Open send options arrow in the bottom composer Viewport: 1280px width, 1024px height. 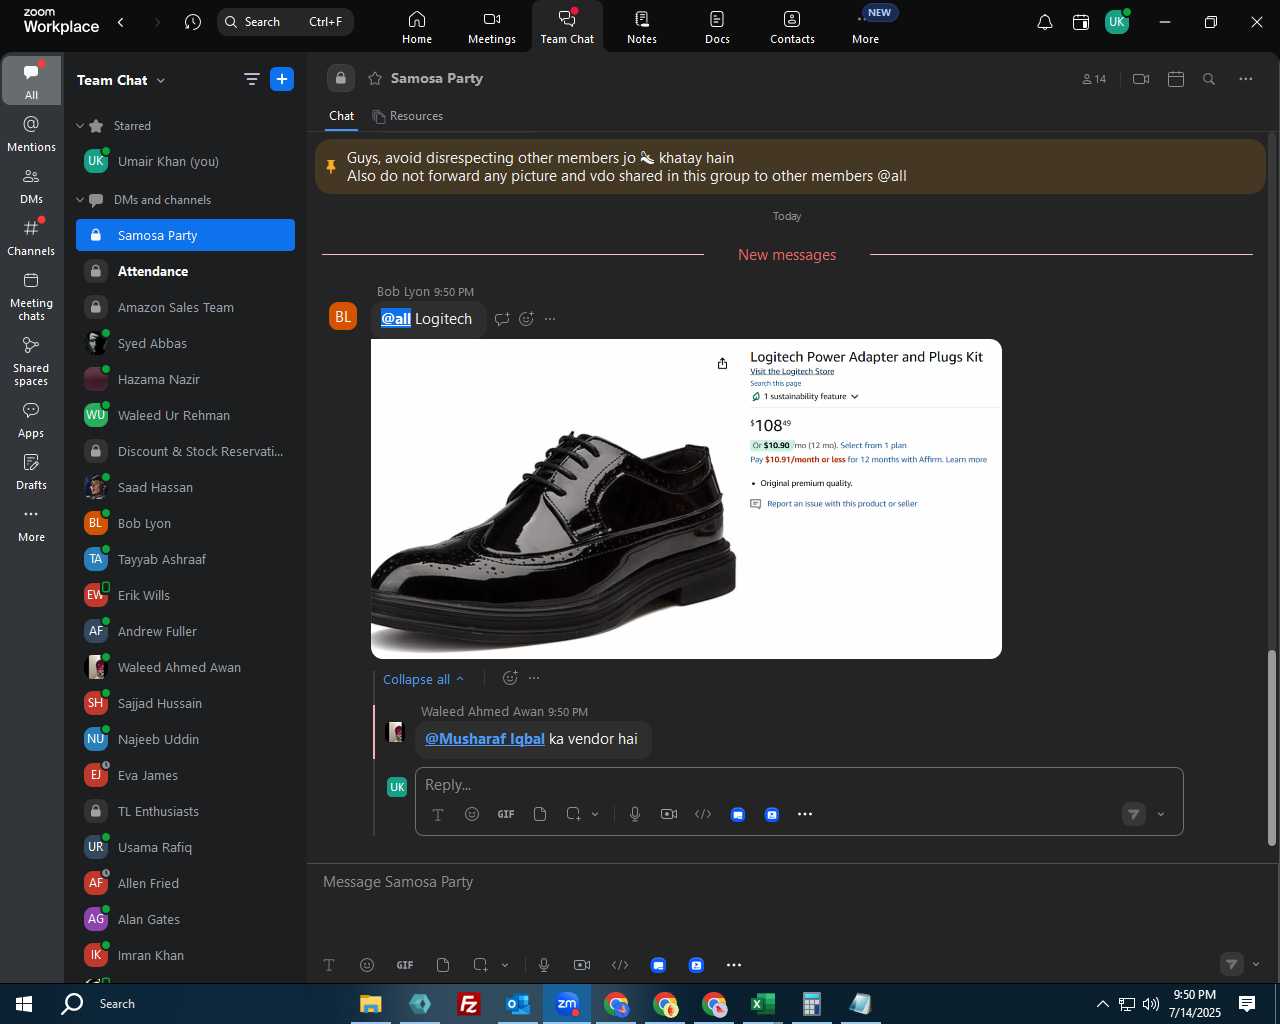click(x=1256, y=965)
